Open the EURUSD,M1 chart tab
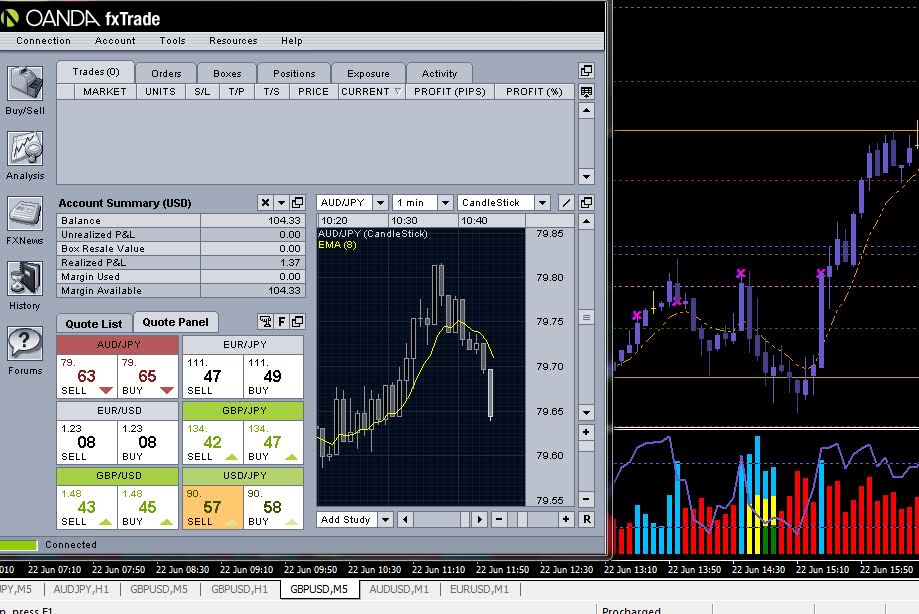919x614 pixels. pyautogui.click(x=479, y=589)
